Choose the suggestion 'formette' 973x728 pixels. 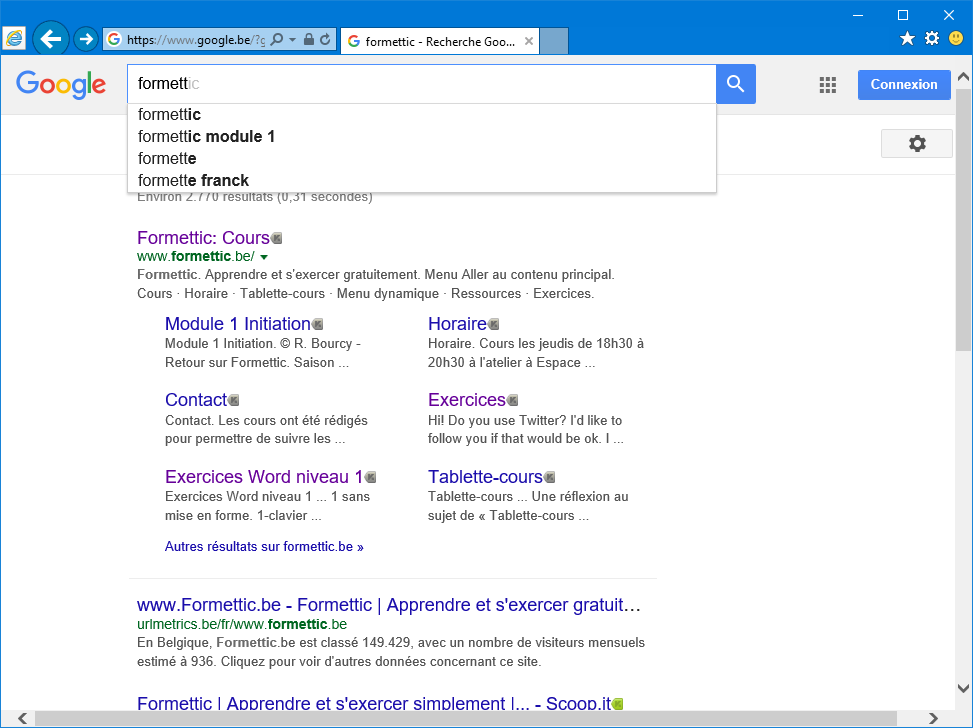[421, 158]
